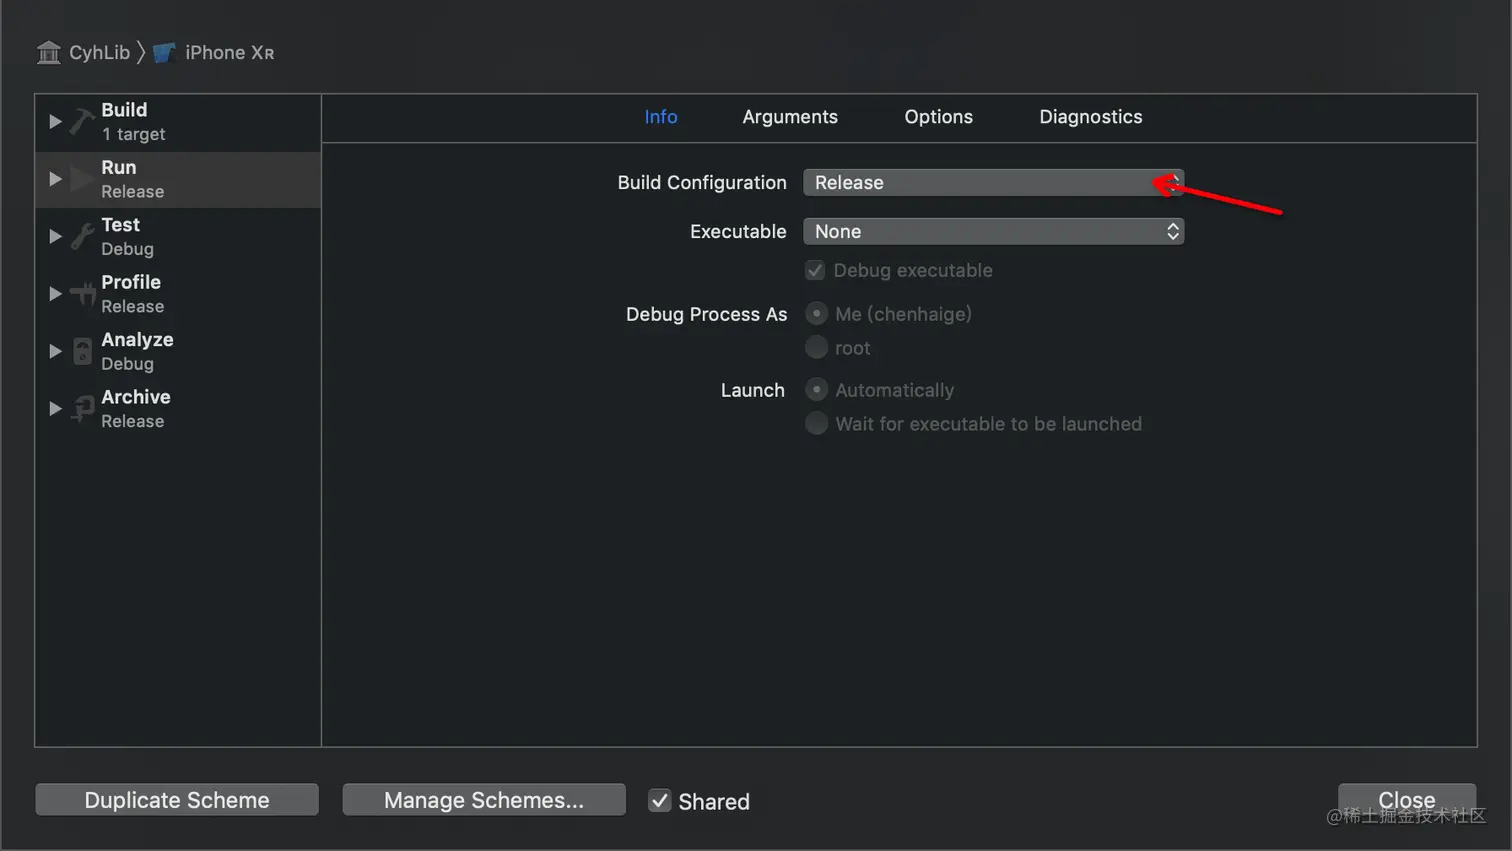Click the iPhone XR device icon
Viewport: 1512px width, 851px height.
(165, 52)
